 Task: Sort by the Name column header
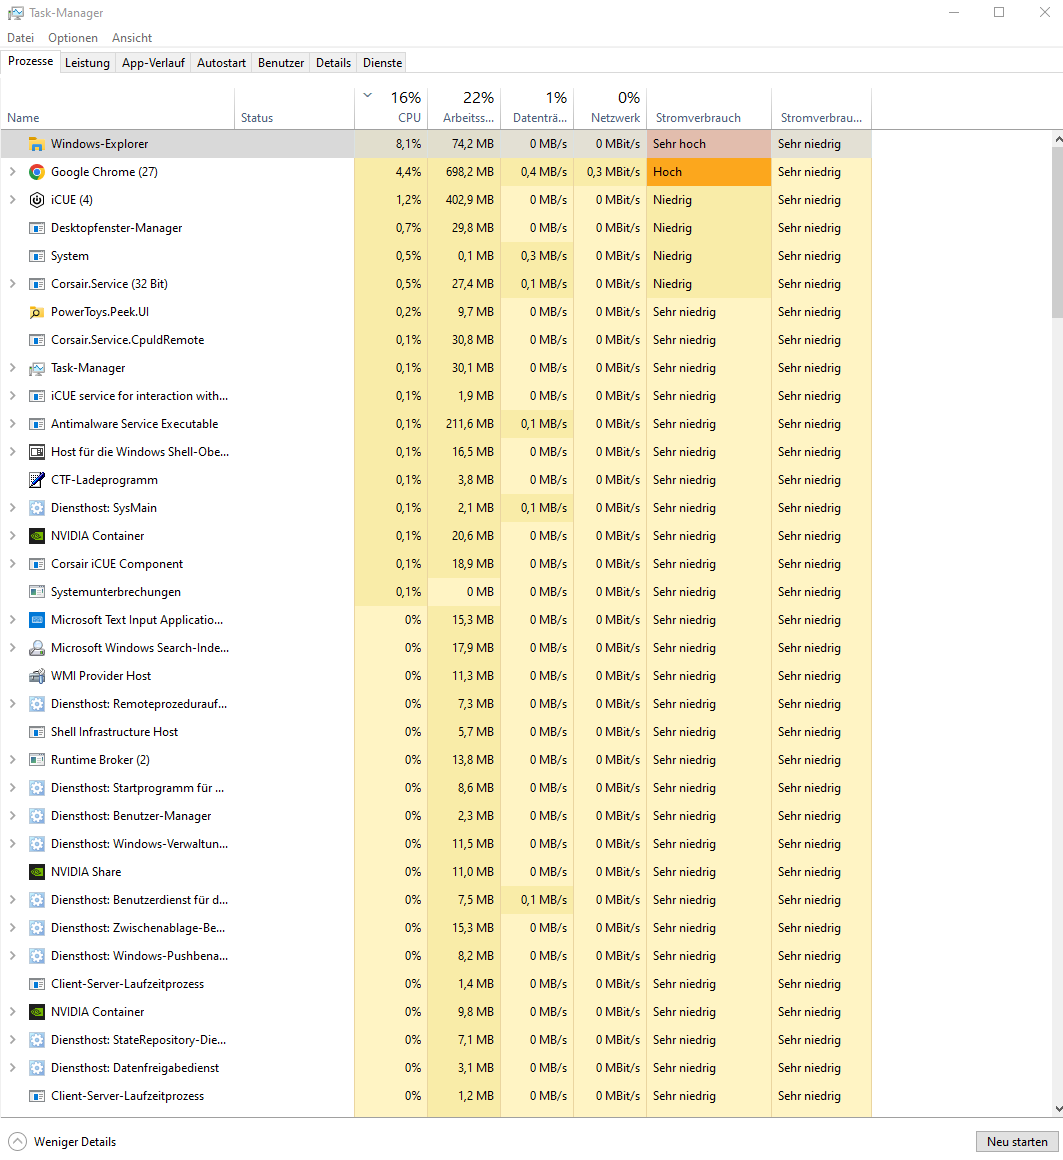click(x=118, y=108)
